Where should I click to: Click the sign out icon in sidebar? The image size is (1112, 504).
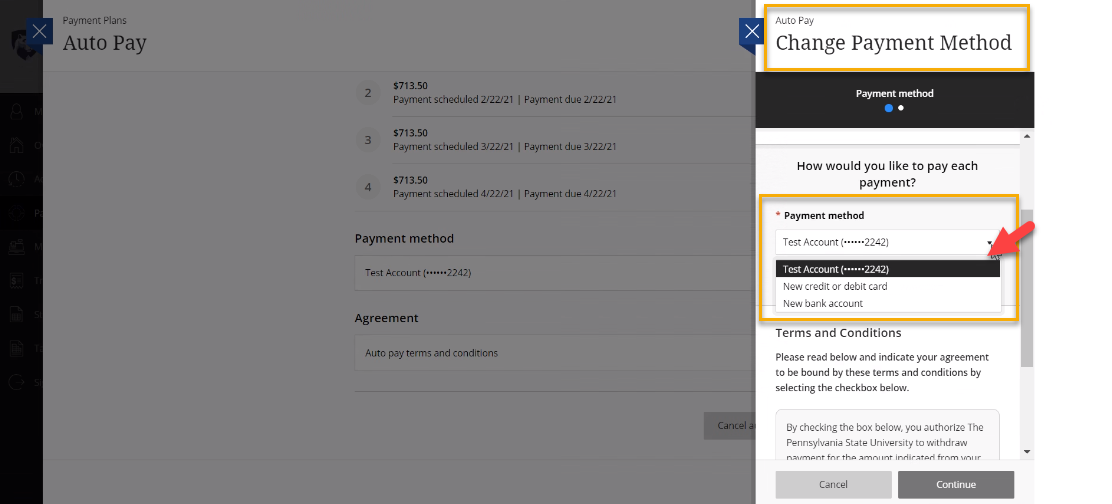point(17,383)
